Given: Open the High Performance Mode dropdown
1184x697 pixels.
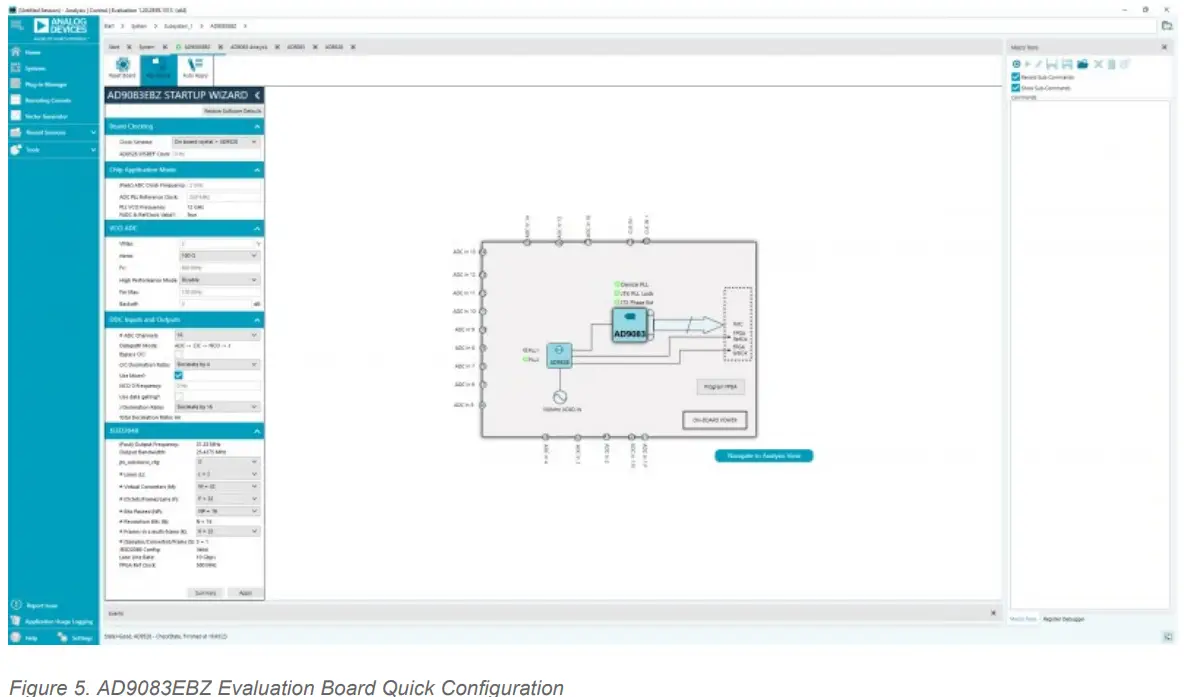Looking at the screenshot, I should [219, 280].
